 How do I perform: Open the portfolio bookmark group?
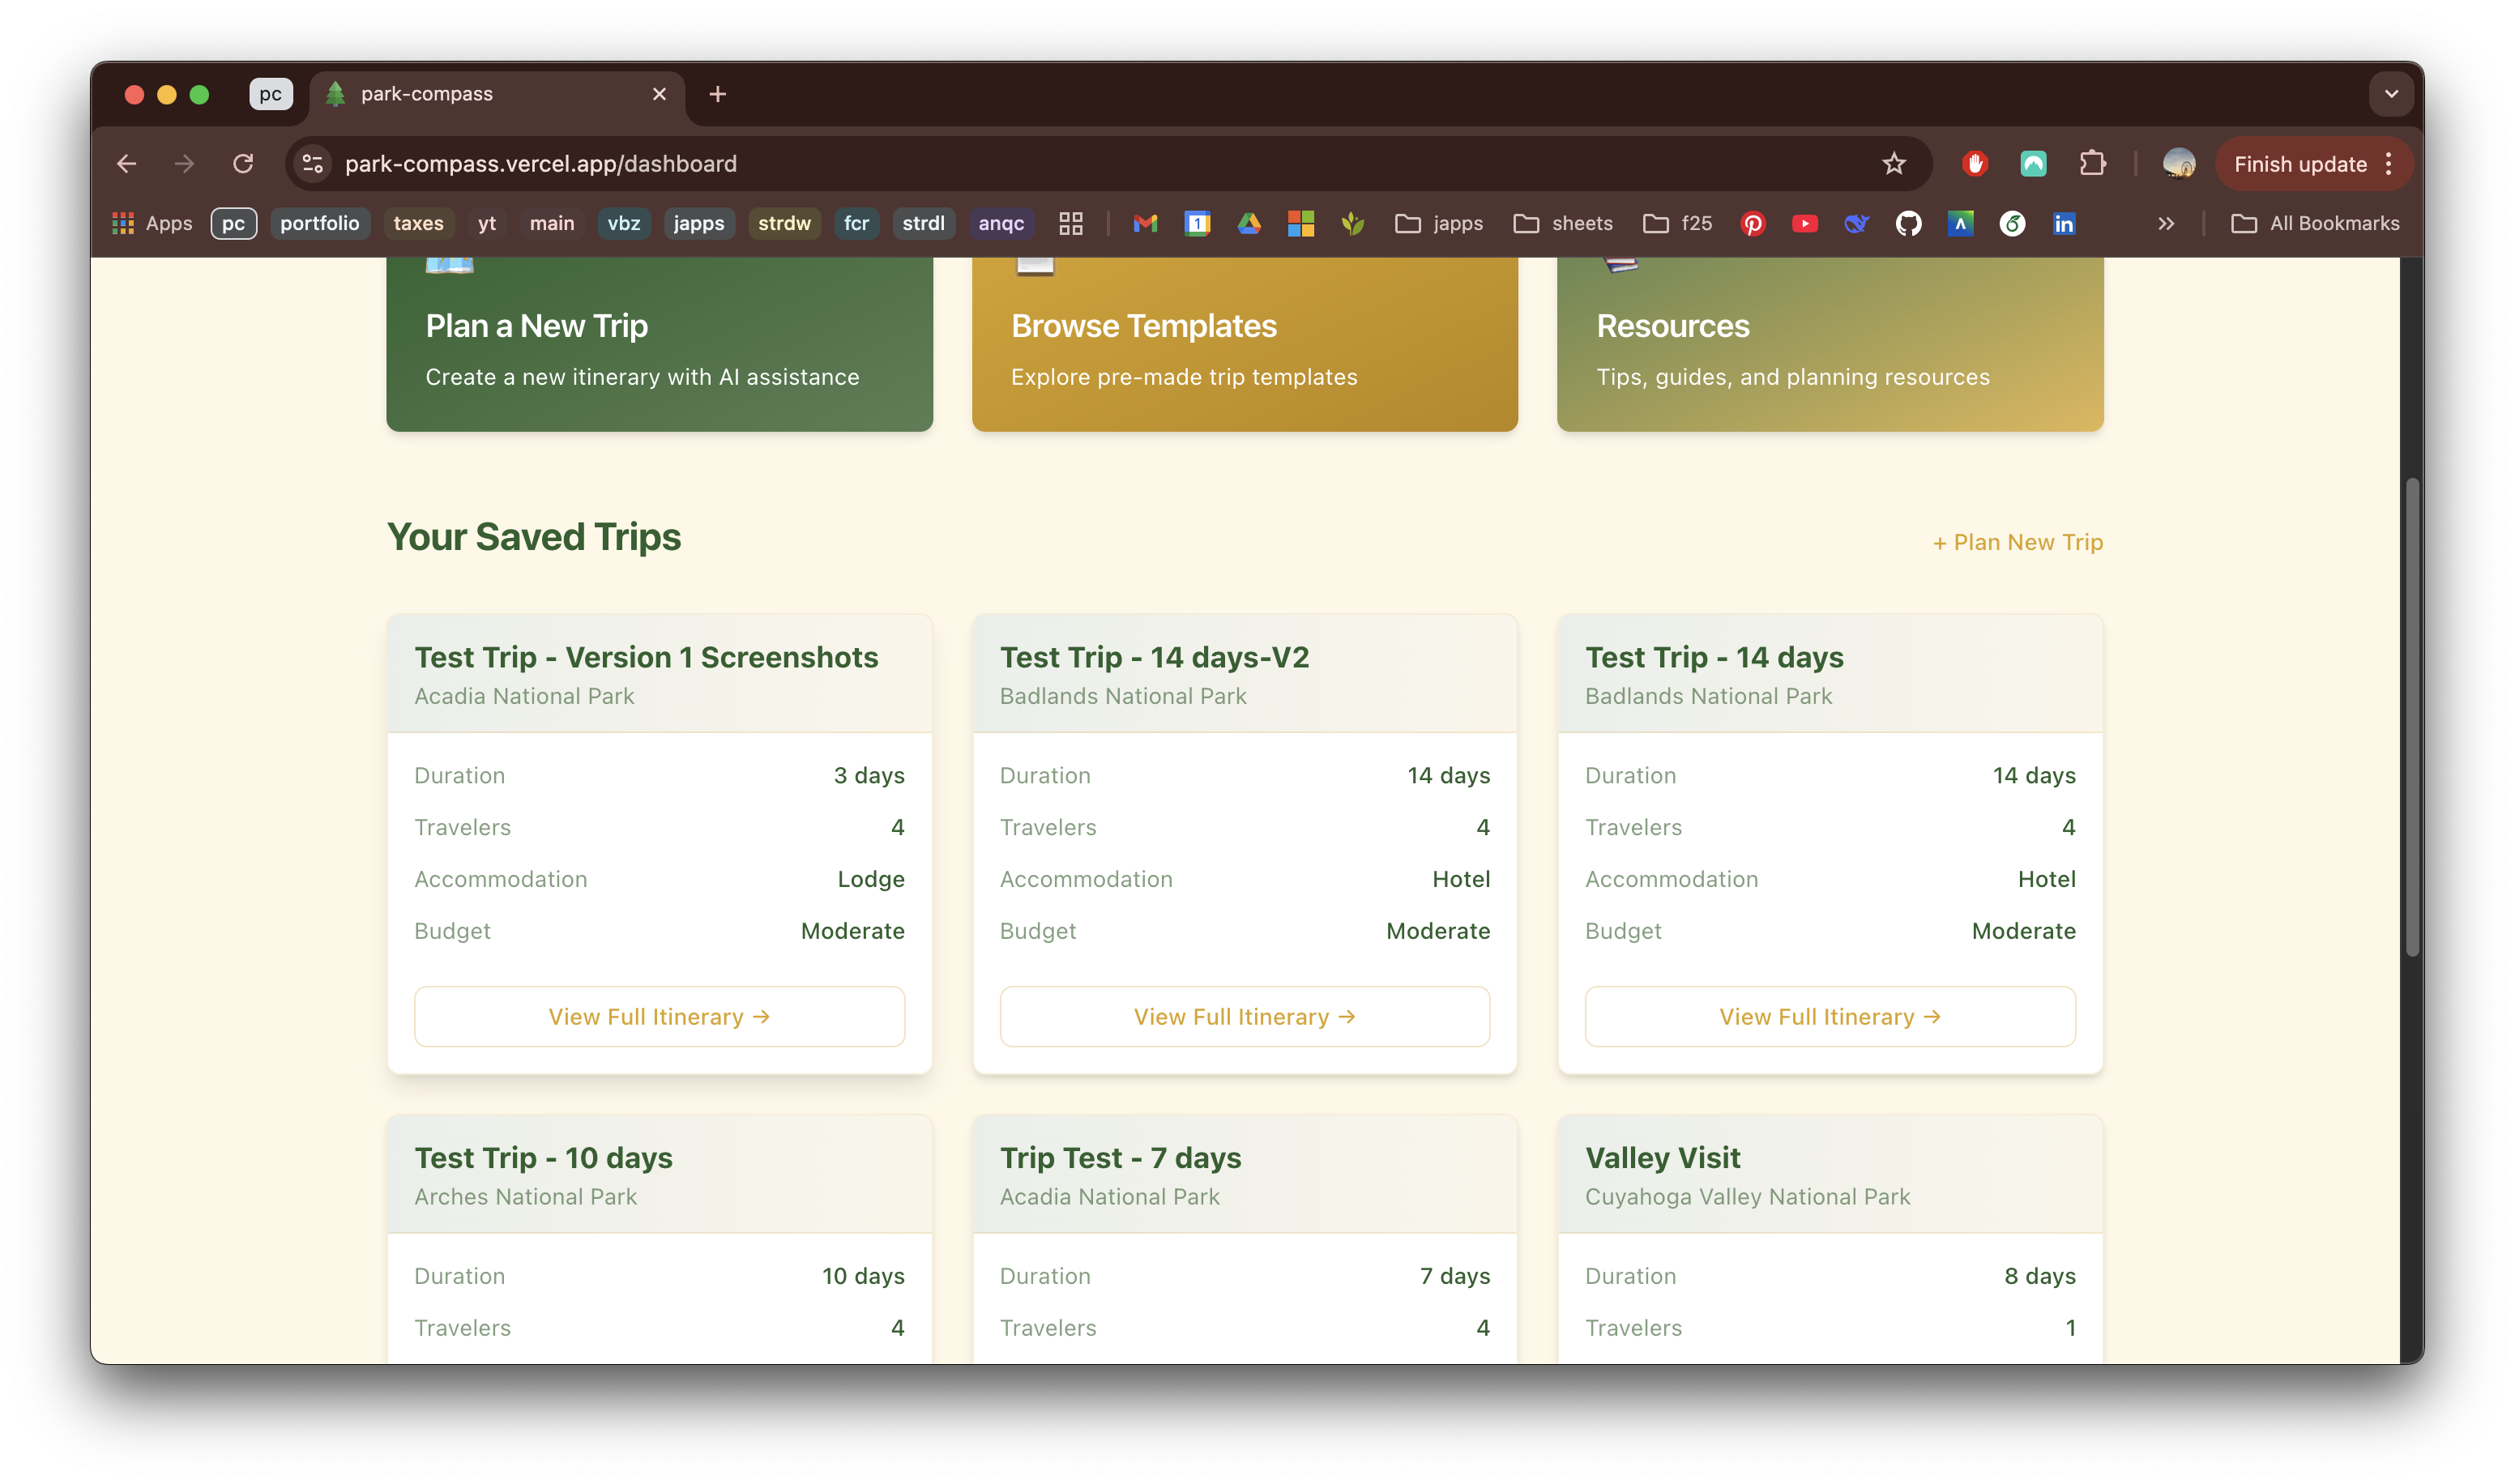(x=320, y=224)
